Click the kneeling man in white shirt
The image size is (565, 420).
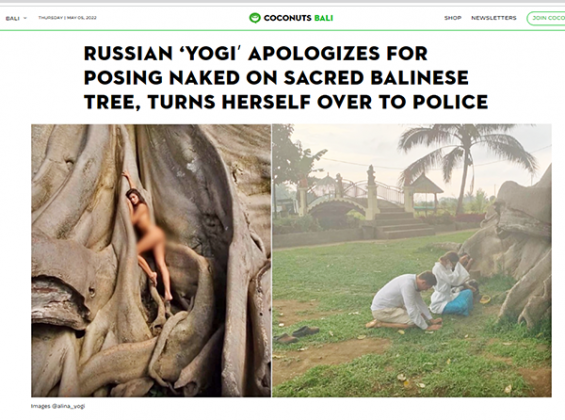click(x=404, y=301)
